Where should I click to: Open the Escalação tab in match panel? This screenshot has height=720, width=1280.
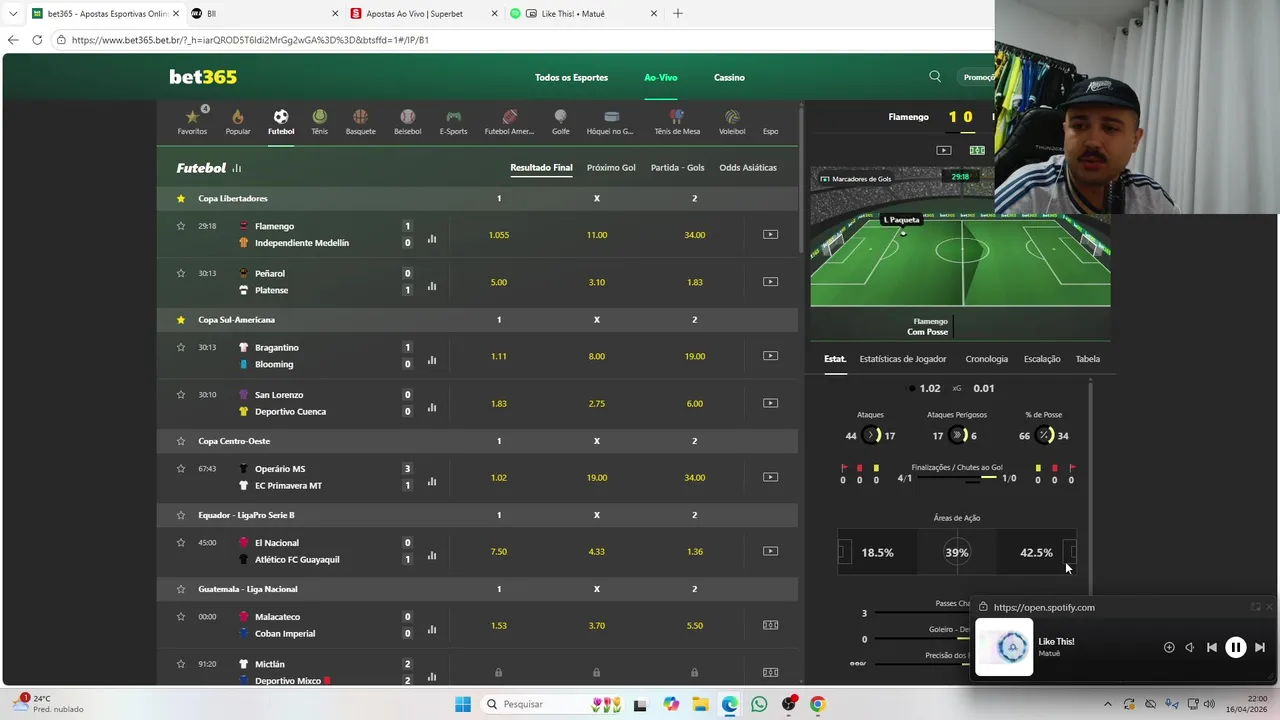tap(1042, 359)
